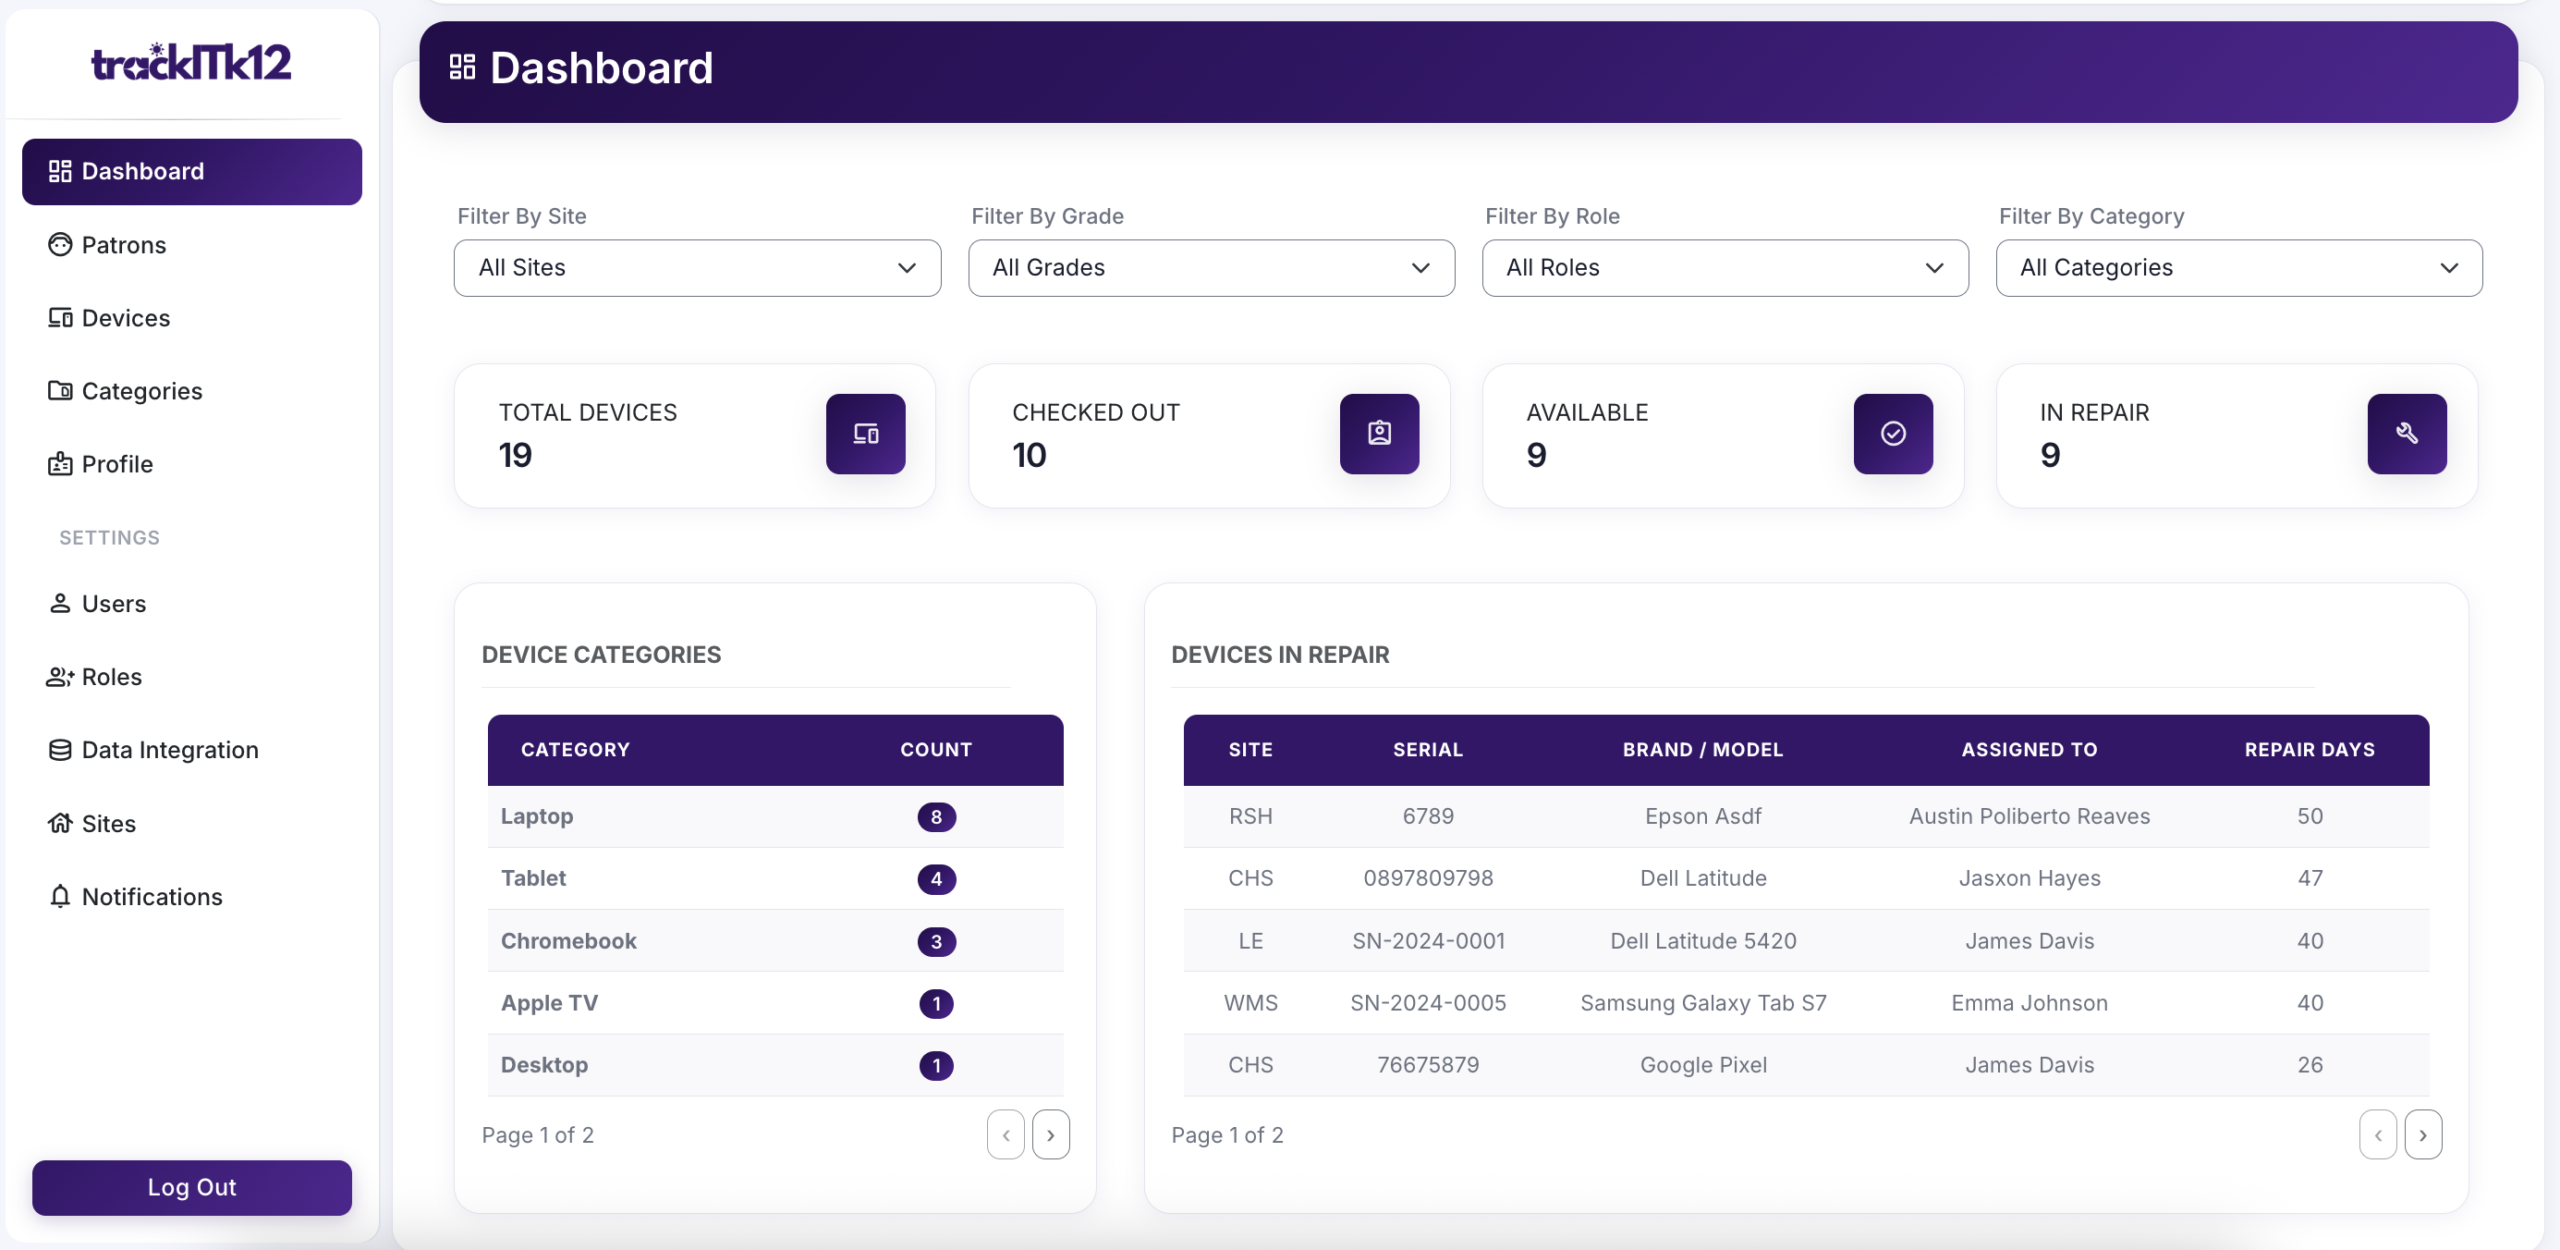Image resolution: width=2560 pixels, height=1250 pixels.
Task: Go to next page of Devices In Repair
Action: (2423, 1135)
